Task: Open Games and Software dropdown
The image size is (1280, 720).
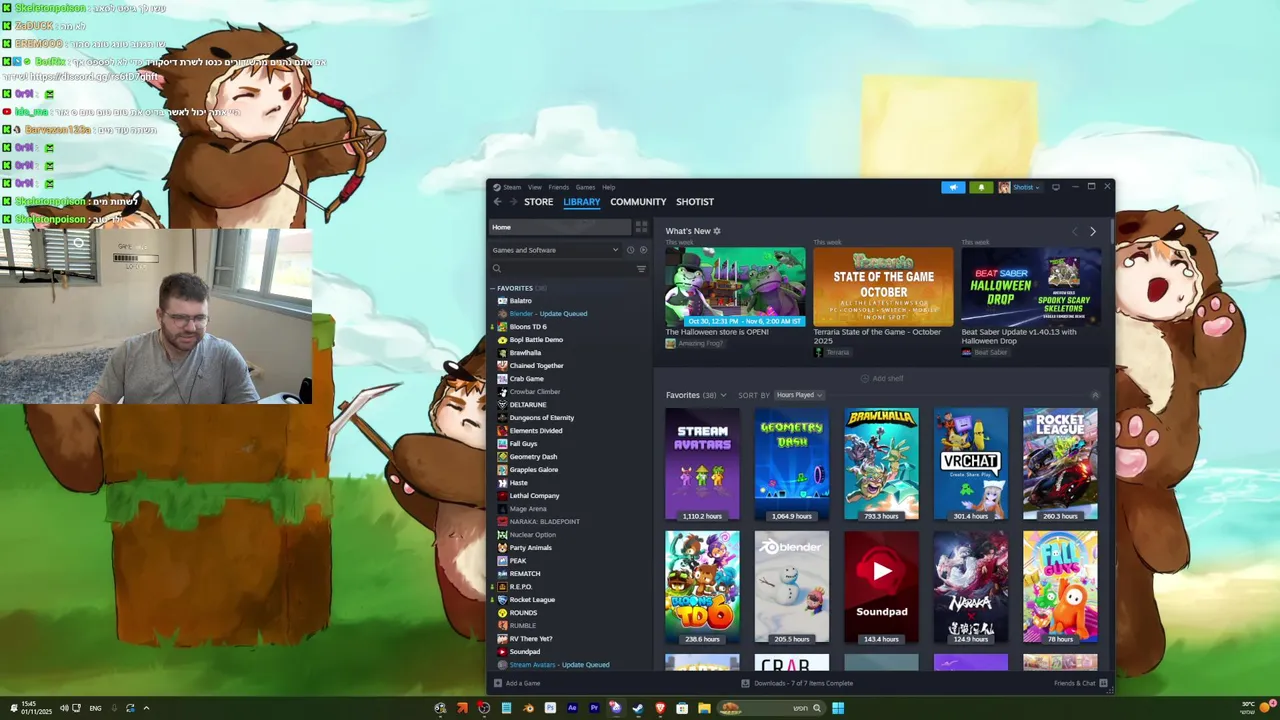Action: click(x=555, y=250)
